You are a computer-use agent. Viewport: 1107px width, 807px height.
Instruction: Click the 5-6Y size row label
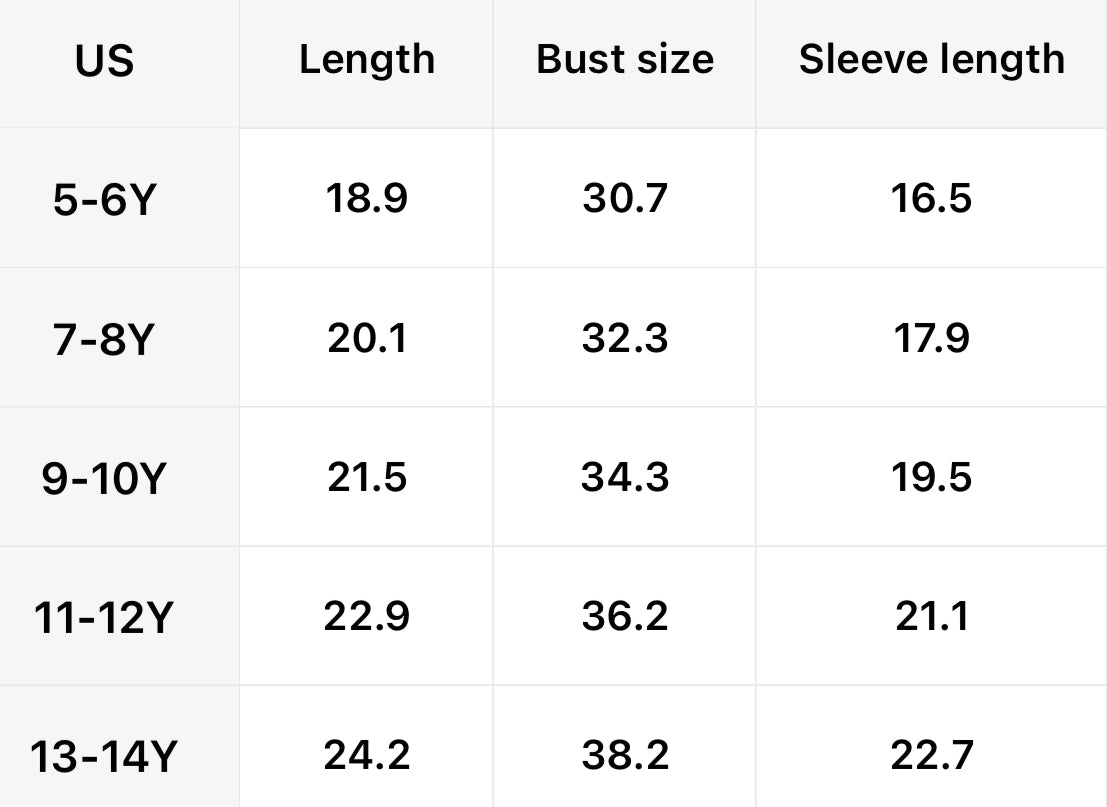point(104,200)
